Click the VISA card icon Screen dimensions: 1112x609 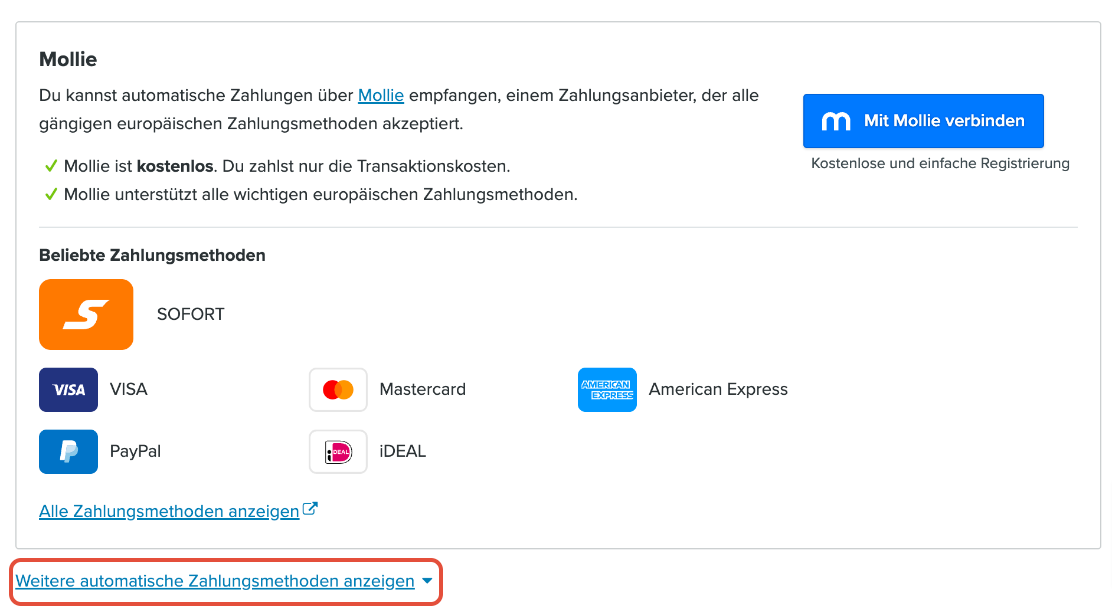coord(68,390)
